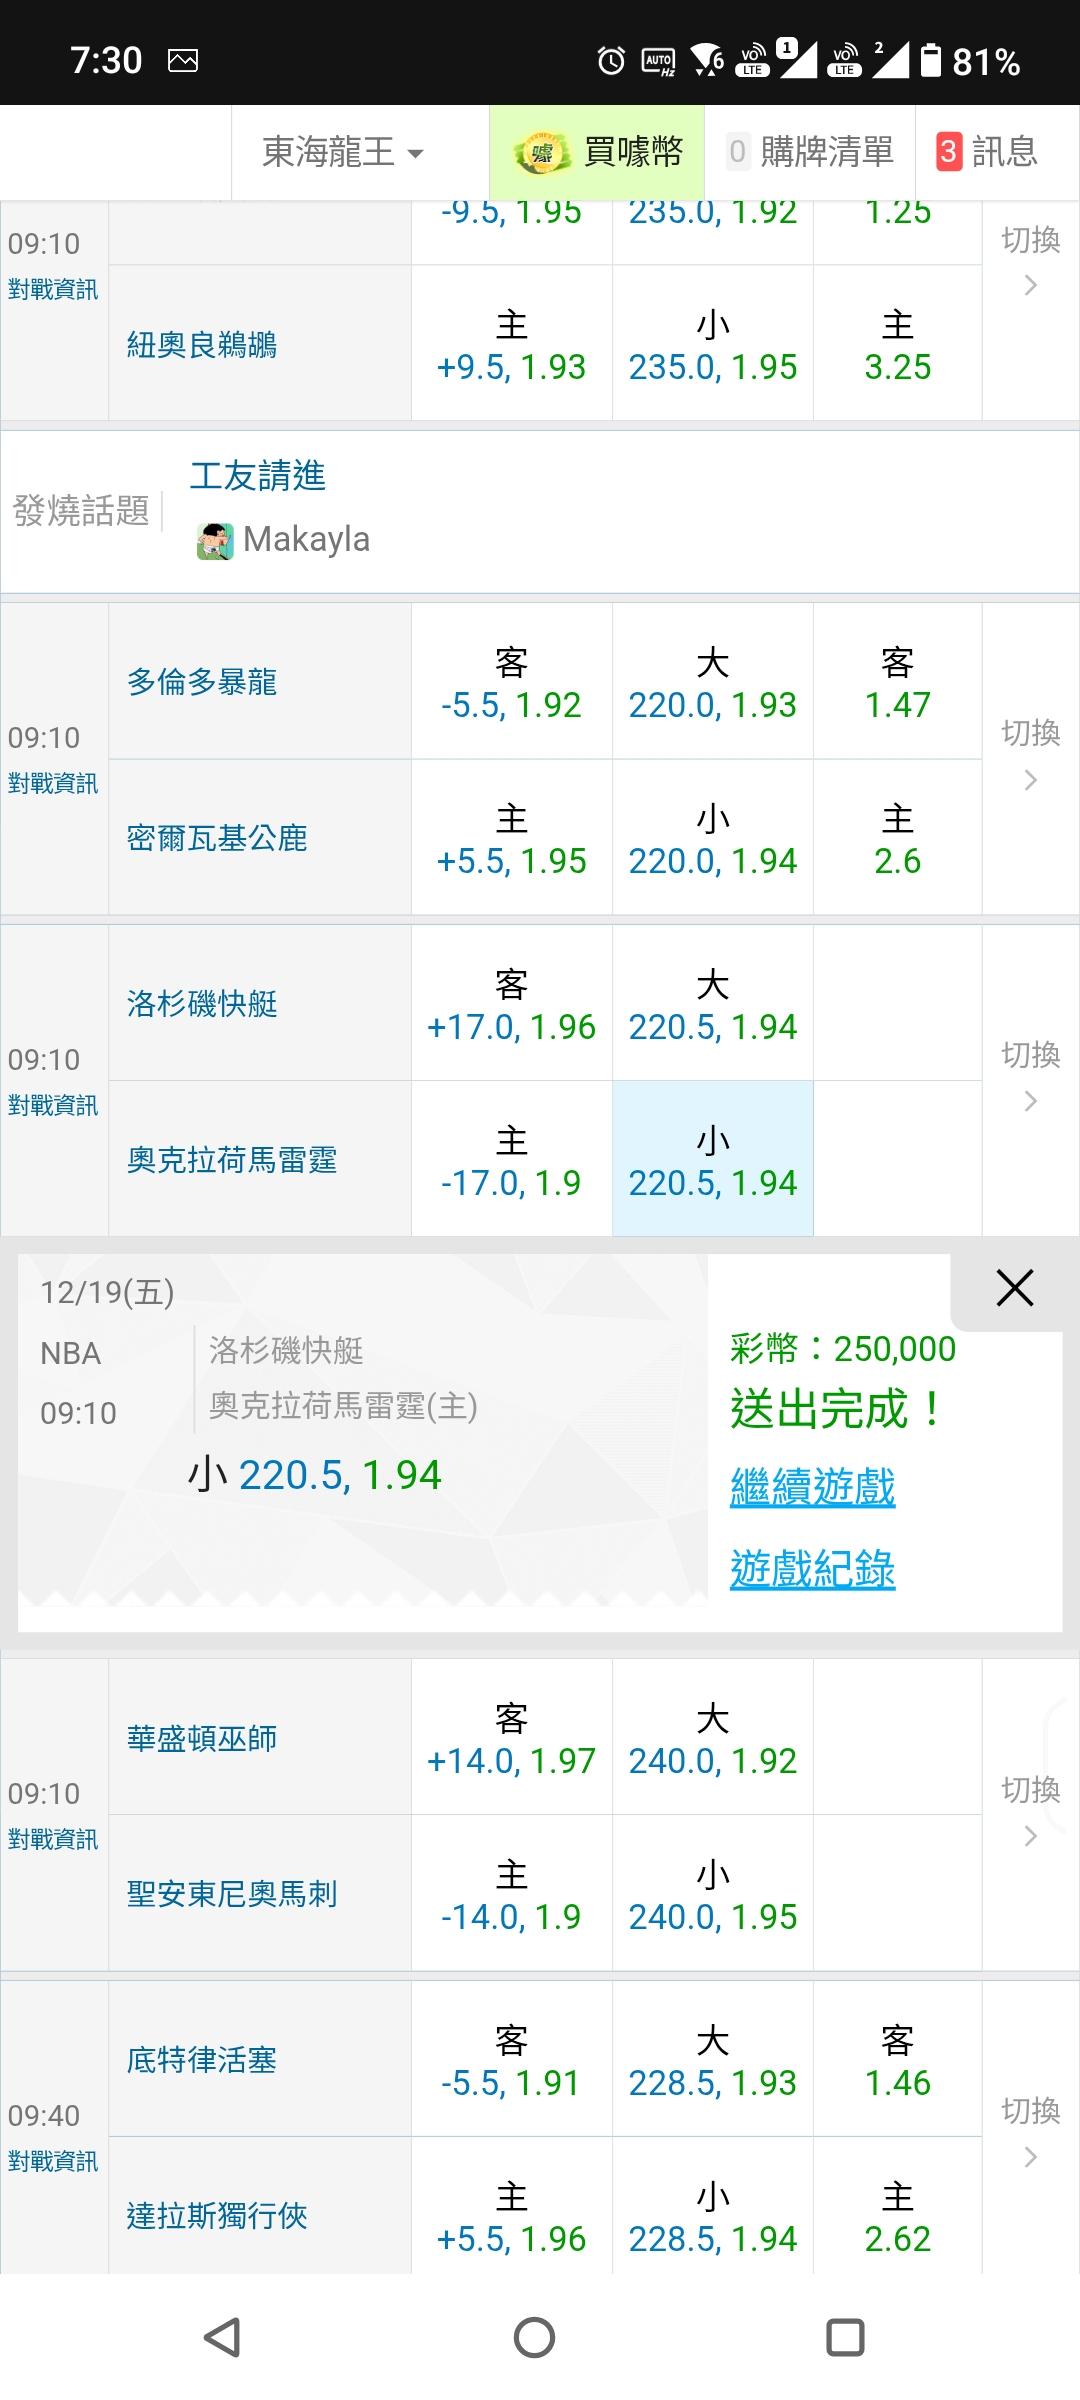Click 繼續遊戲 continue playing link
The height and width of the screenshot is (2400, 1080).
click(x=812, y=1487)
